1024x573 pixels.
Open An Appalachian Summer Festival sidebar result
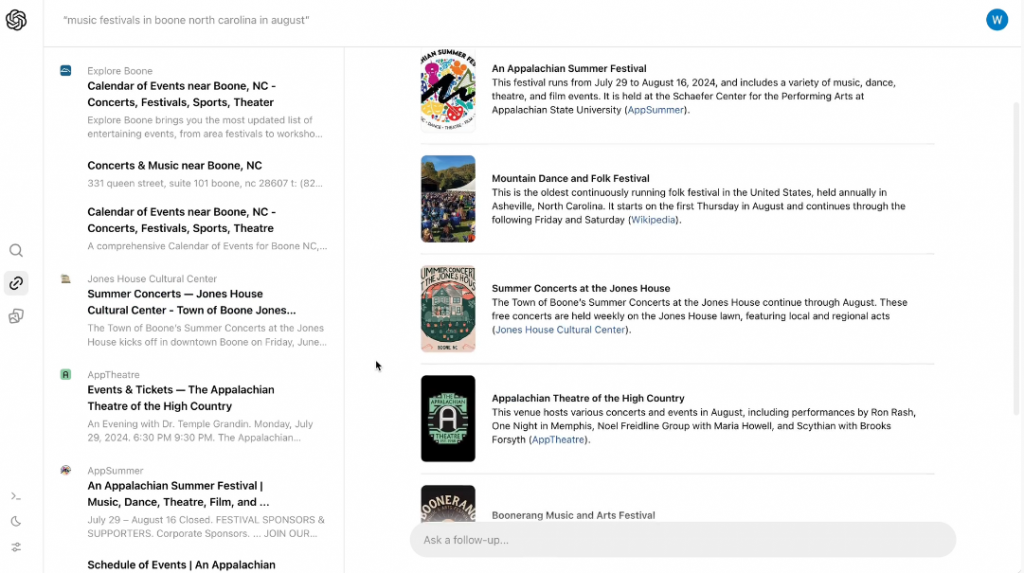[178, 494]
